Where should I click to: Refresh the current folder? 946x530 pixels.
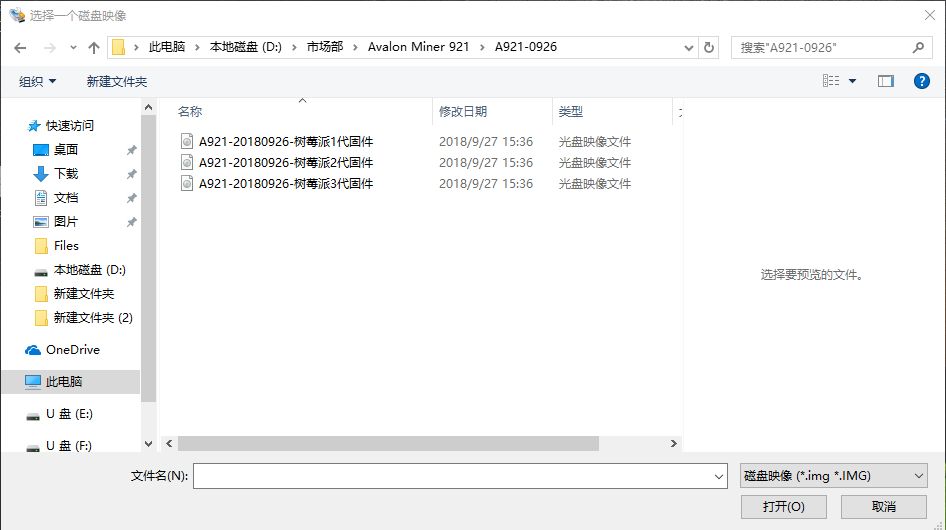pyautogui.click(x=710, y=48)
